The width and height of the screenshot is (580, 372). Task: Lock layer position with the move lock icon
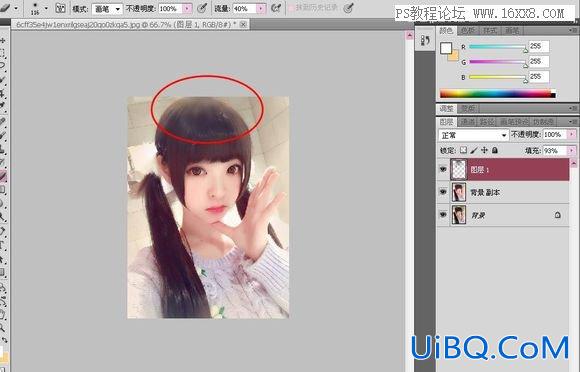pyautogui.click(x=484, y=150)
